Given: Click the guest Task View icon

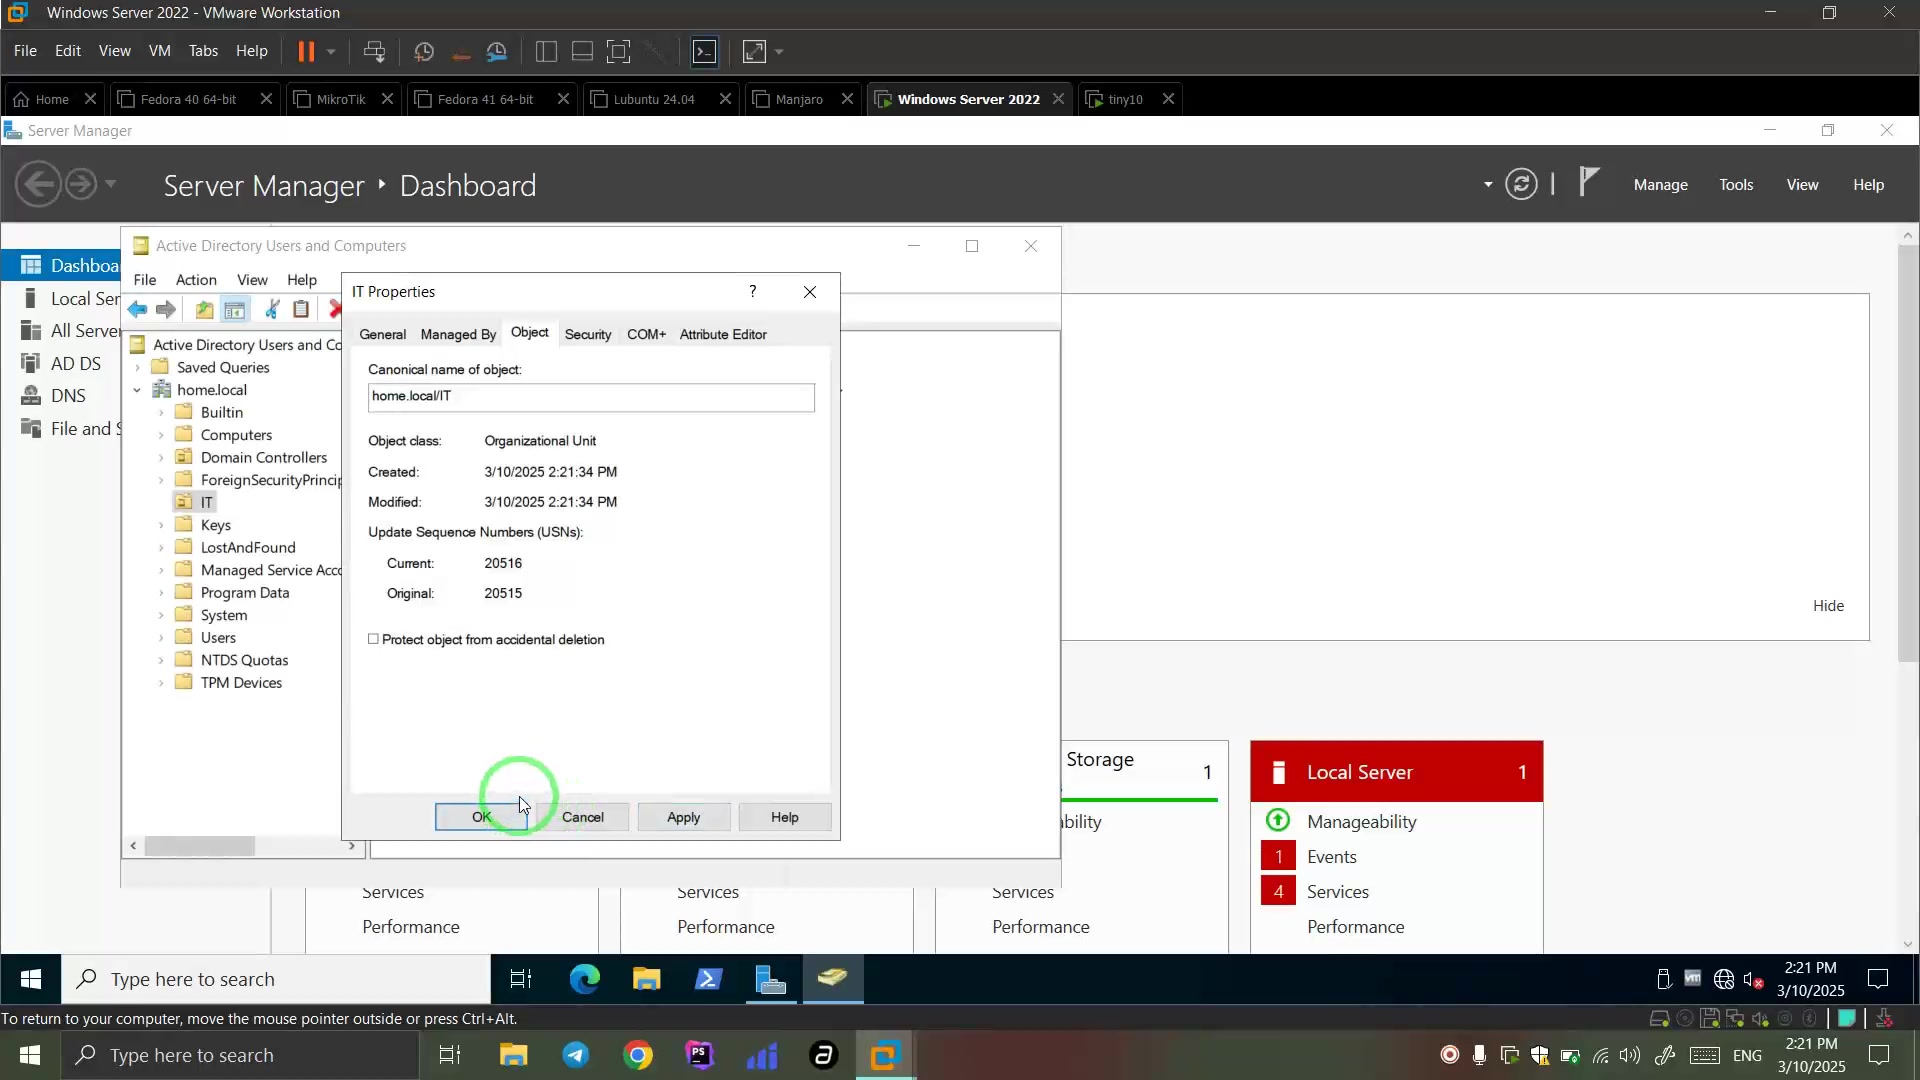Looking at the screenshot, I should [521, 979].
